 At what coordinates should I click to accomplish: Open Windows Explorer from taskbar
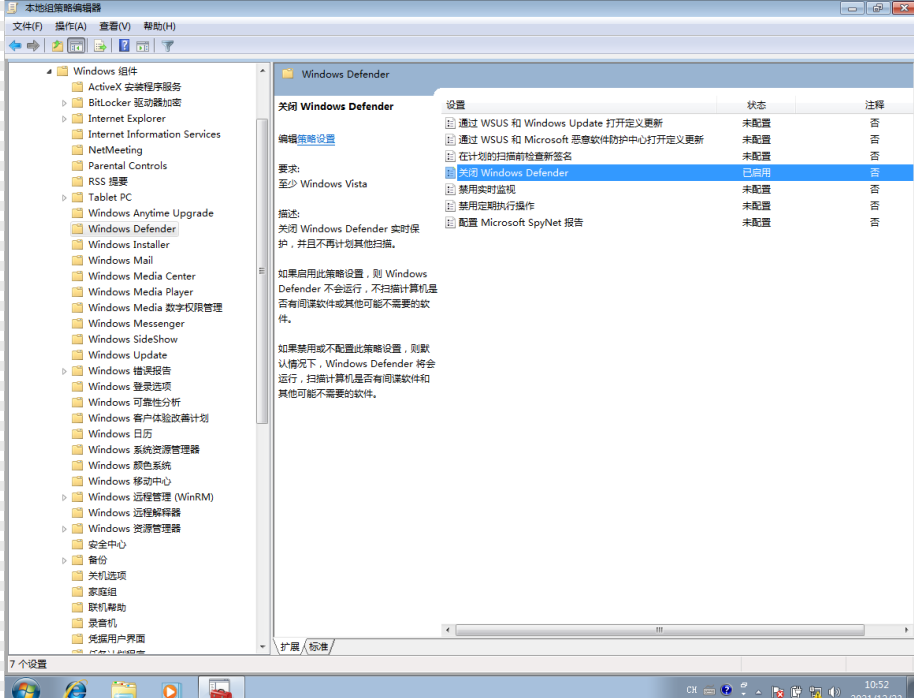pyautogui.click(x=124, y=690)
